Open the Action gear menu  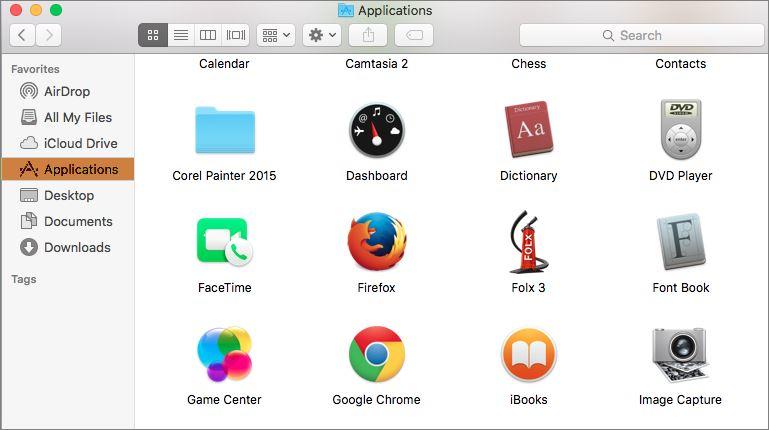point(322,35)
